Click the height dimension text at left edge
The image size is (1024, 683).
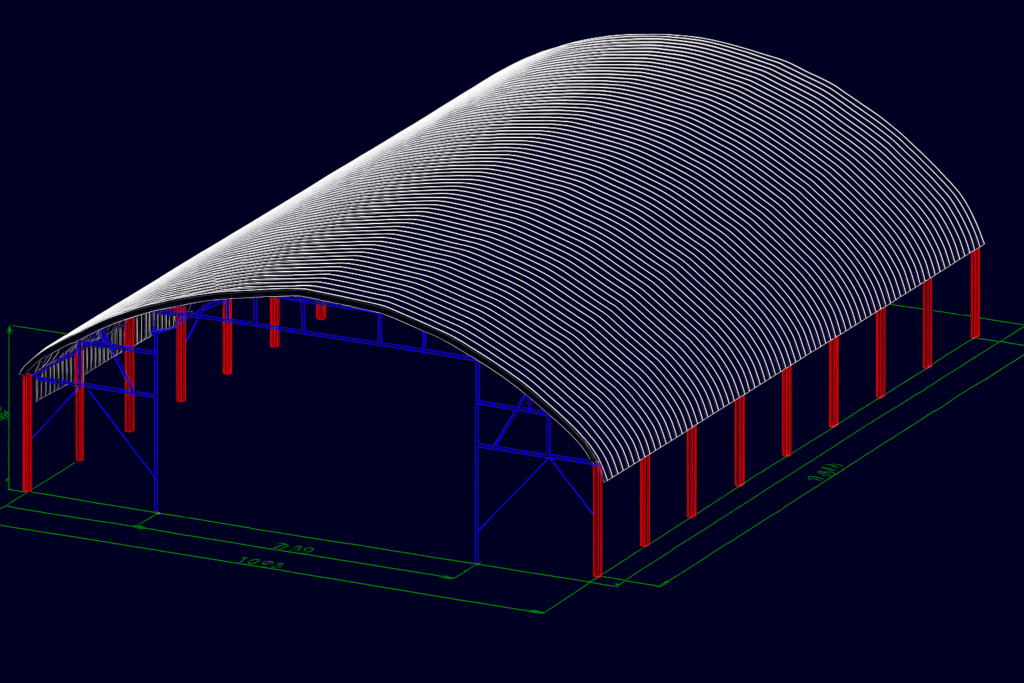coord(5,412)
